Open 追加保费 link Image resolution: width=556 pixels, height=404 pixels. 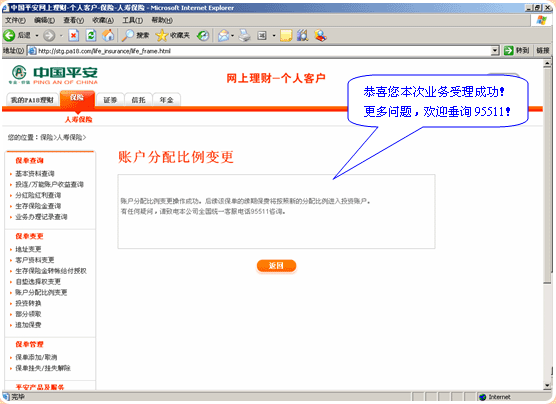[28, 325]
